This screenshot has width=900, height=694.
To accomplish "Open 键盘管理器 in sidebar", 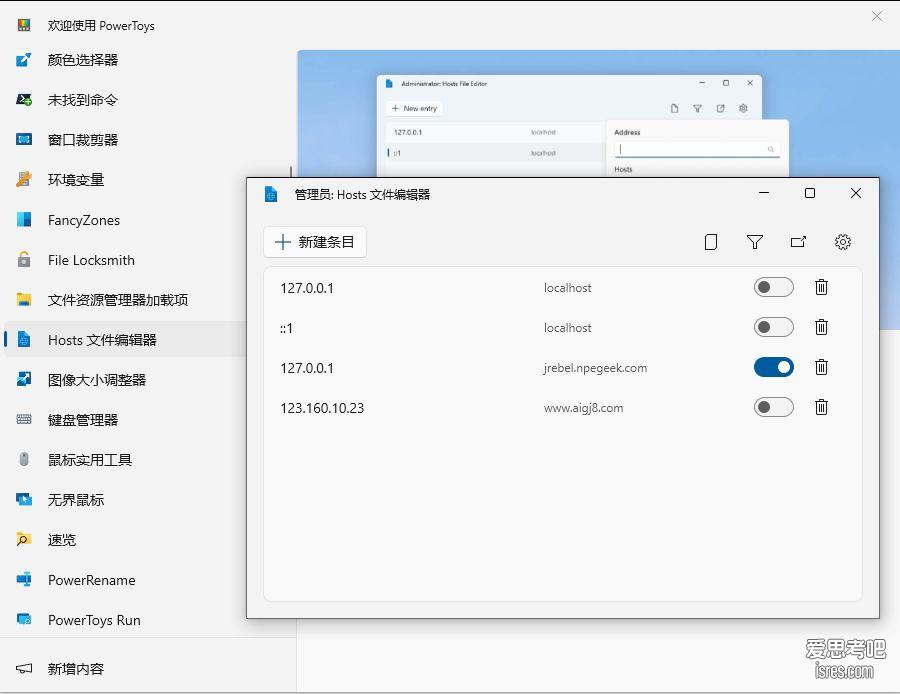I will click(83, 420).
